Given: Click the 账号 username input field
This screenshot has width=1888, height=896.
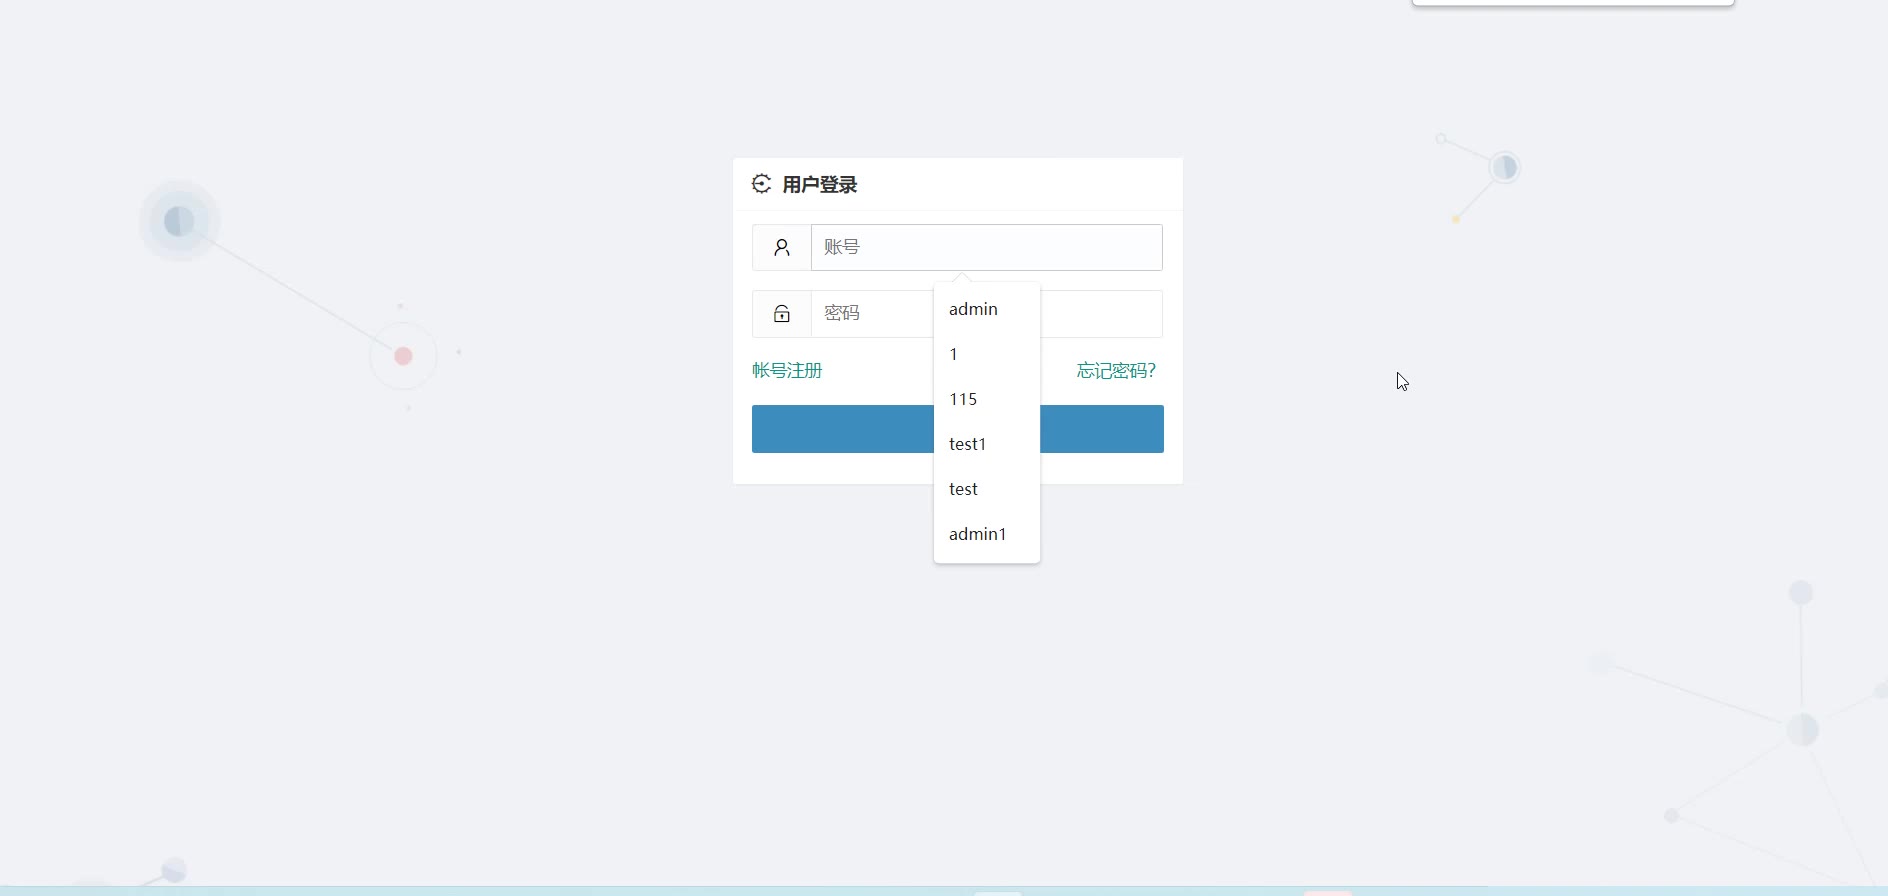Looking at the screenshot, I should [986, 247].
